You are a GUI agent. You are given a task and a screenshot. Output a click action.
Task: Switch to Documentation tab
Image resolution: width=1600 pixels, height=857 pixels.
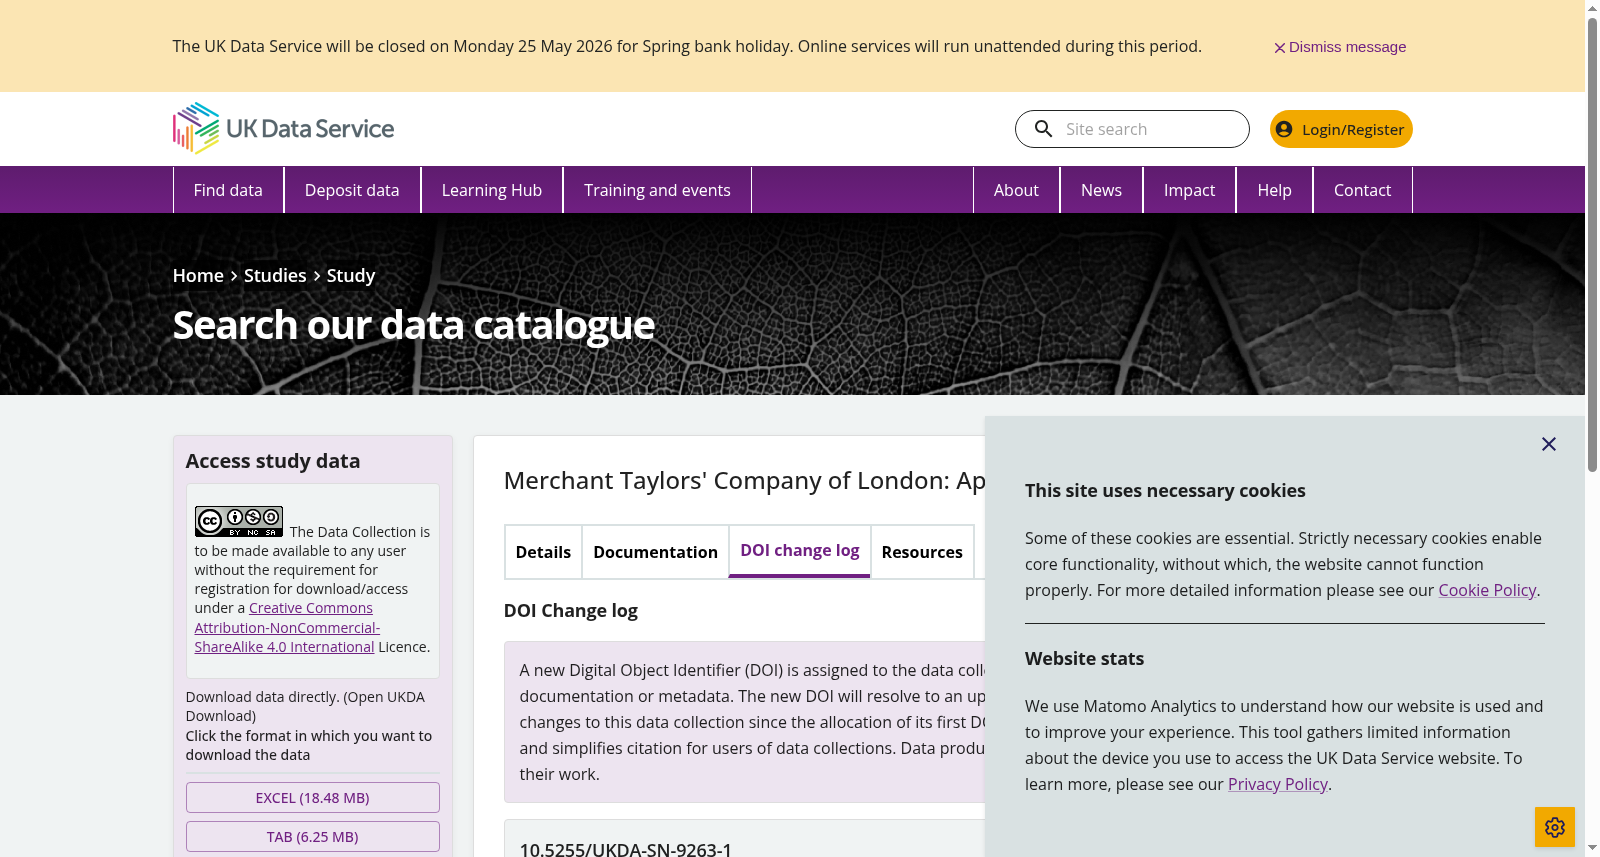pyautogui.click(x=655, y=552)
